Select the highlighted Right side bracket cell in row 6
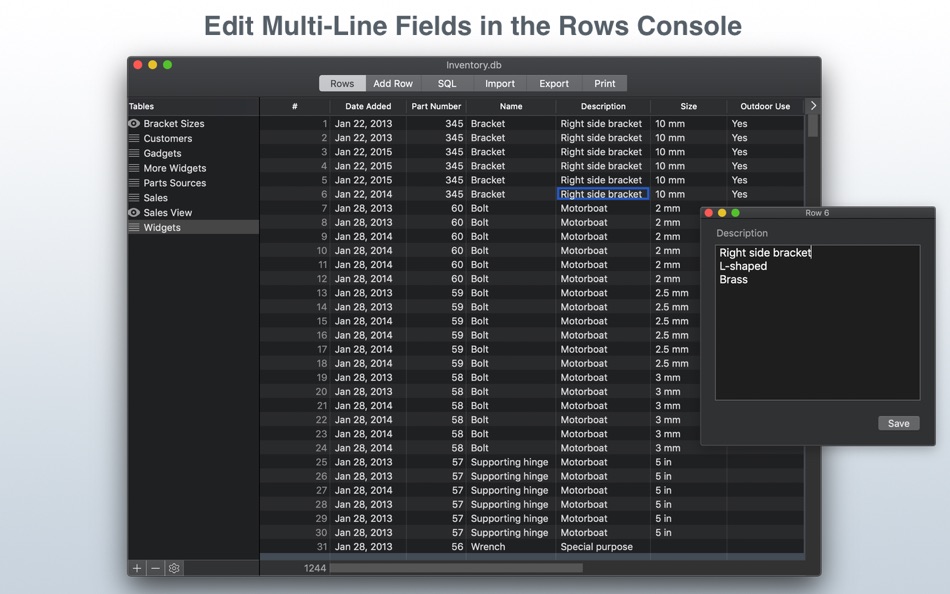The width and height of the screenshot is (950, 594). click(x=603, y=194)
